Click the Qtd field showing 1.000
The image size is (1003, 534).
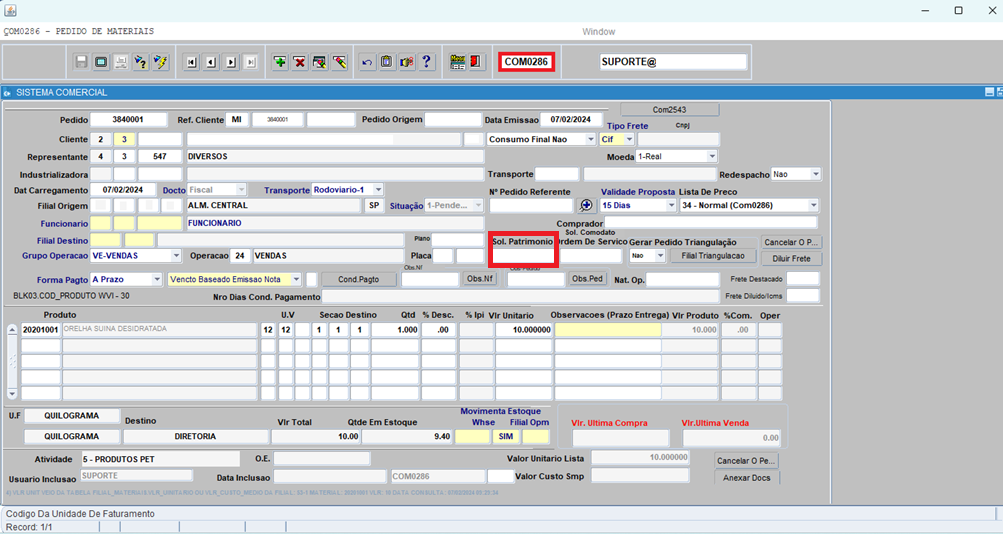(x=395, y=330)
